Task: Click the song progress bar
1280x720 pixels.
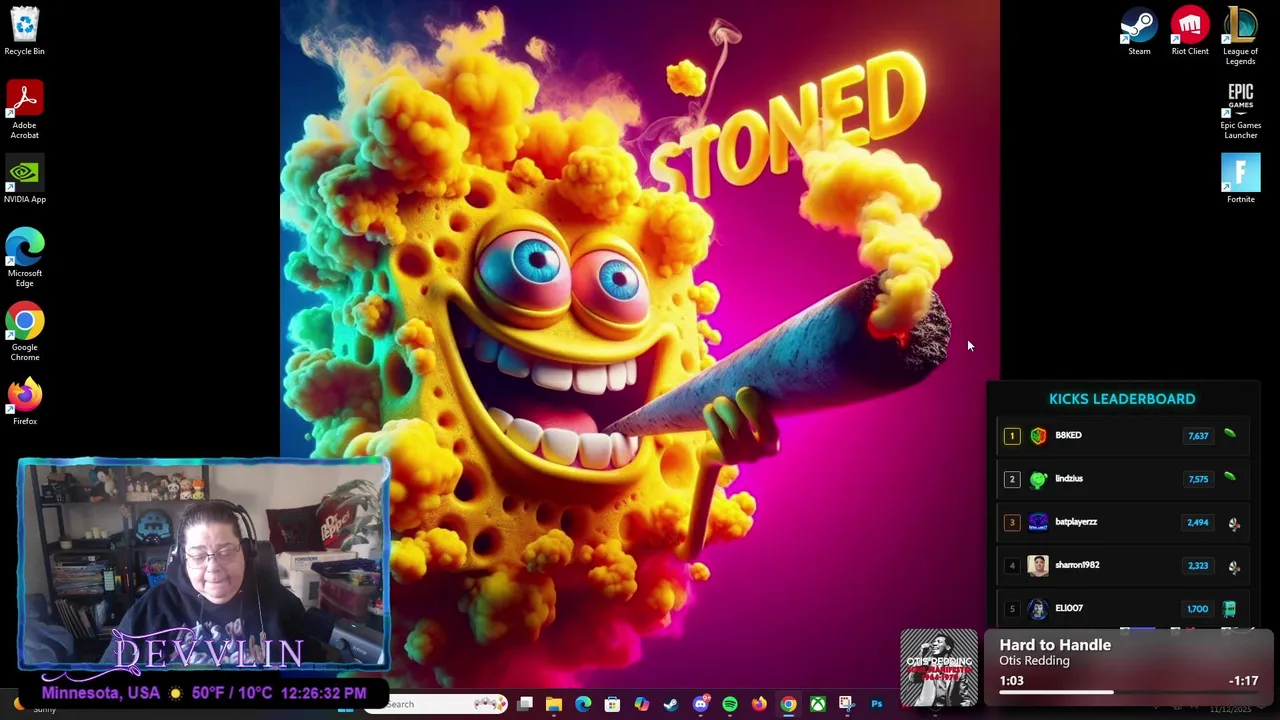Action: [1130, 691]
